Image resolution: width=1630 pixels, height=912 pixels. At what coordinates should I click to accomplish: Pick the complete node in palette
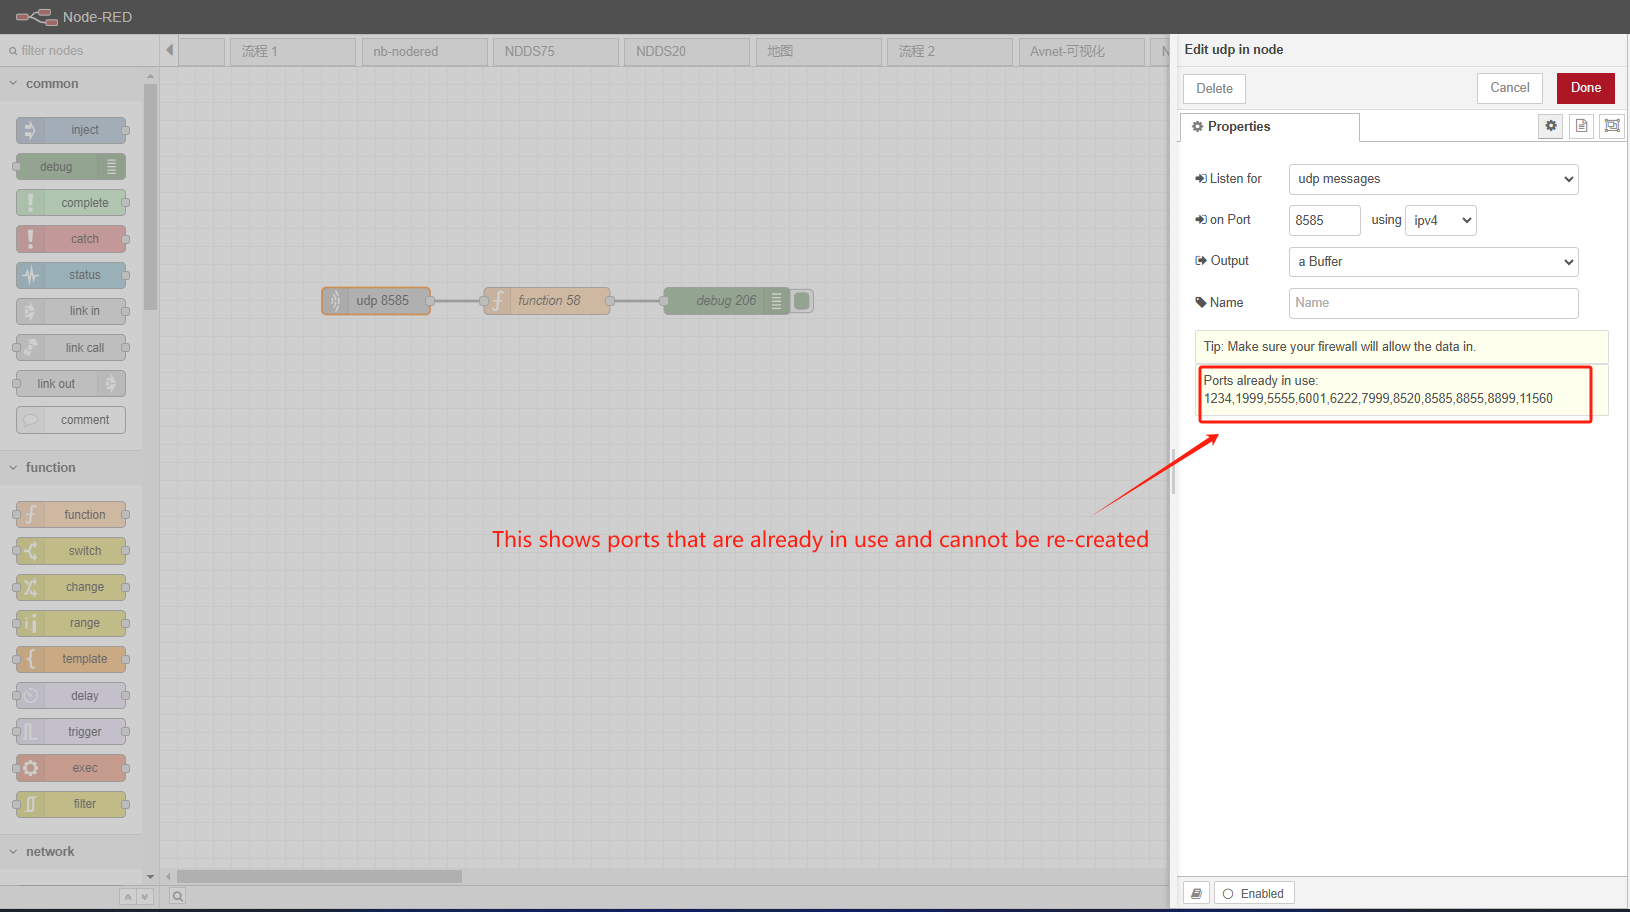tap(71, 203)
